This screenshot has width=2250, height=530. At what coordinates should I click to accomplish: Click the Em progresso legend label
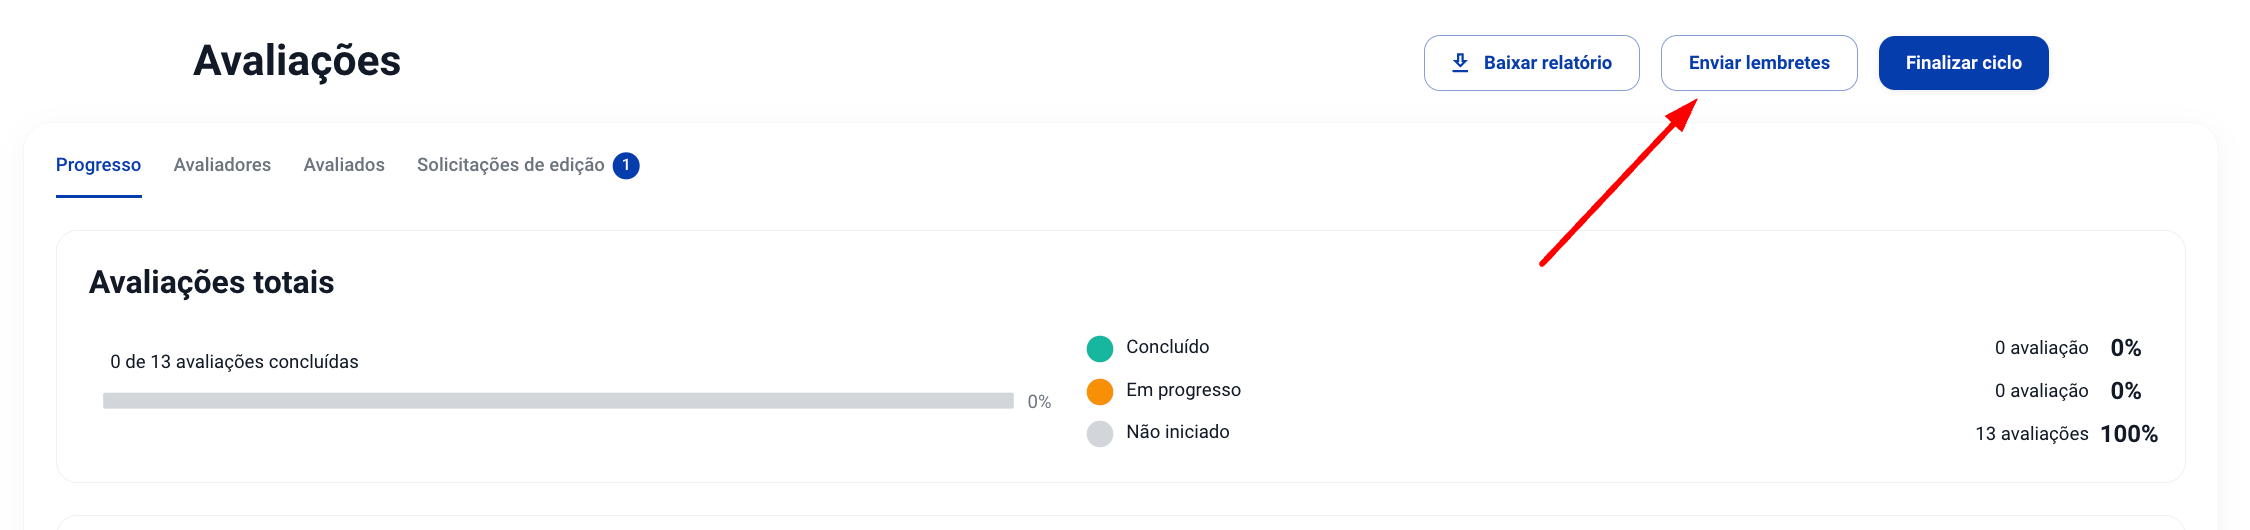[x=1184, y=390]
